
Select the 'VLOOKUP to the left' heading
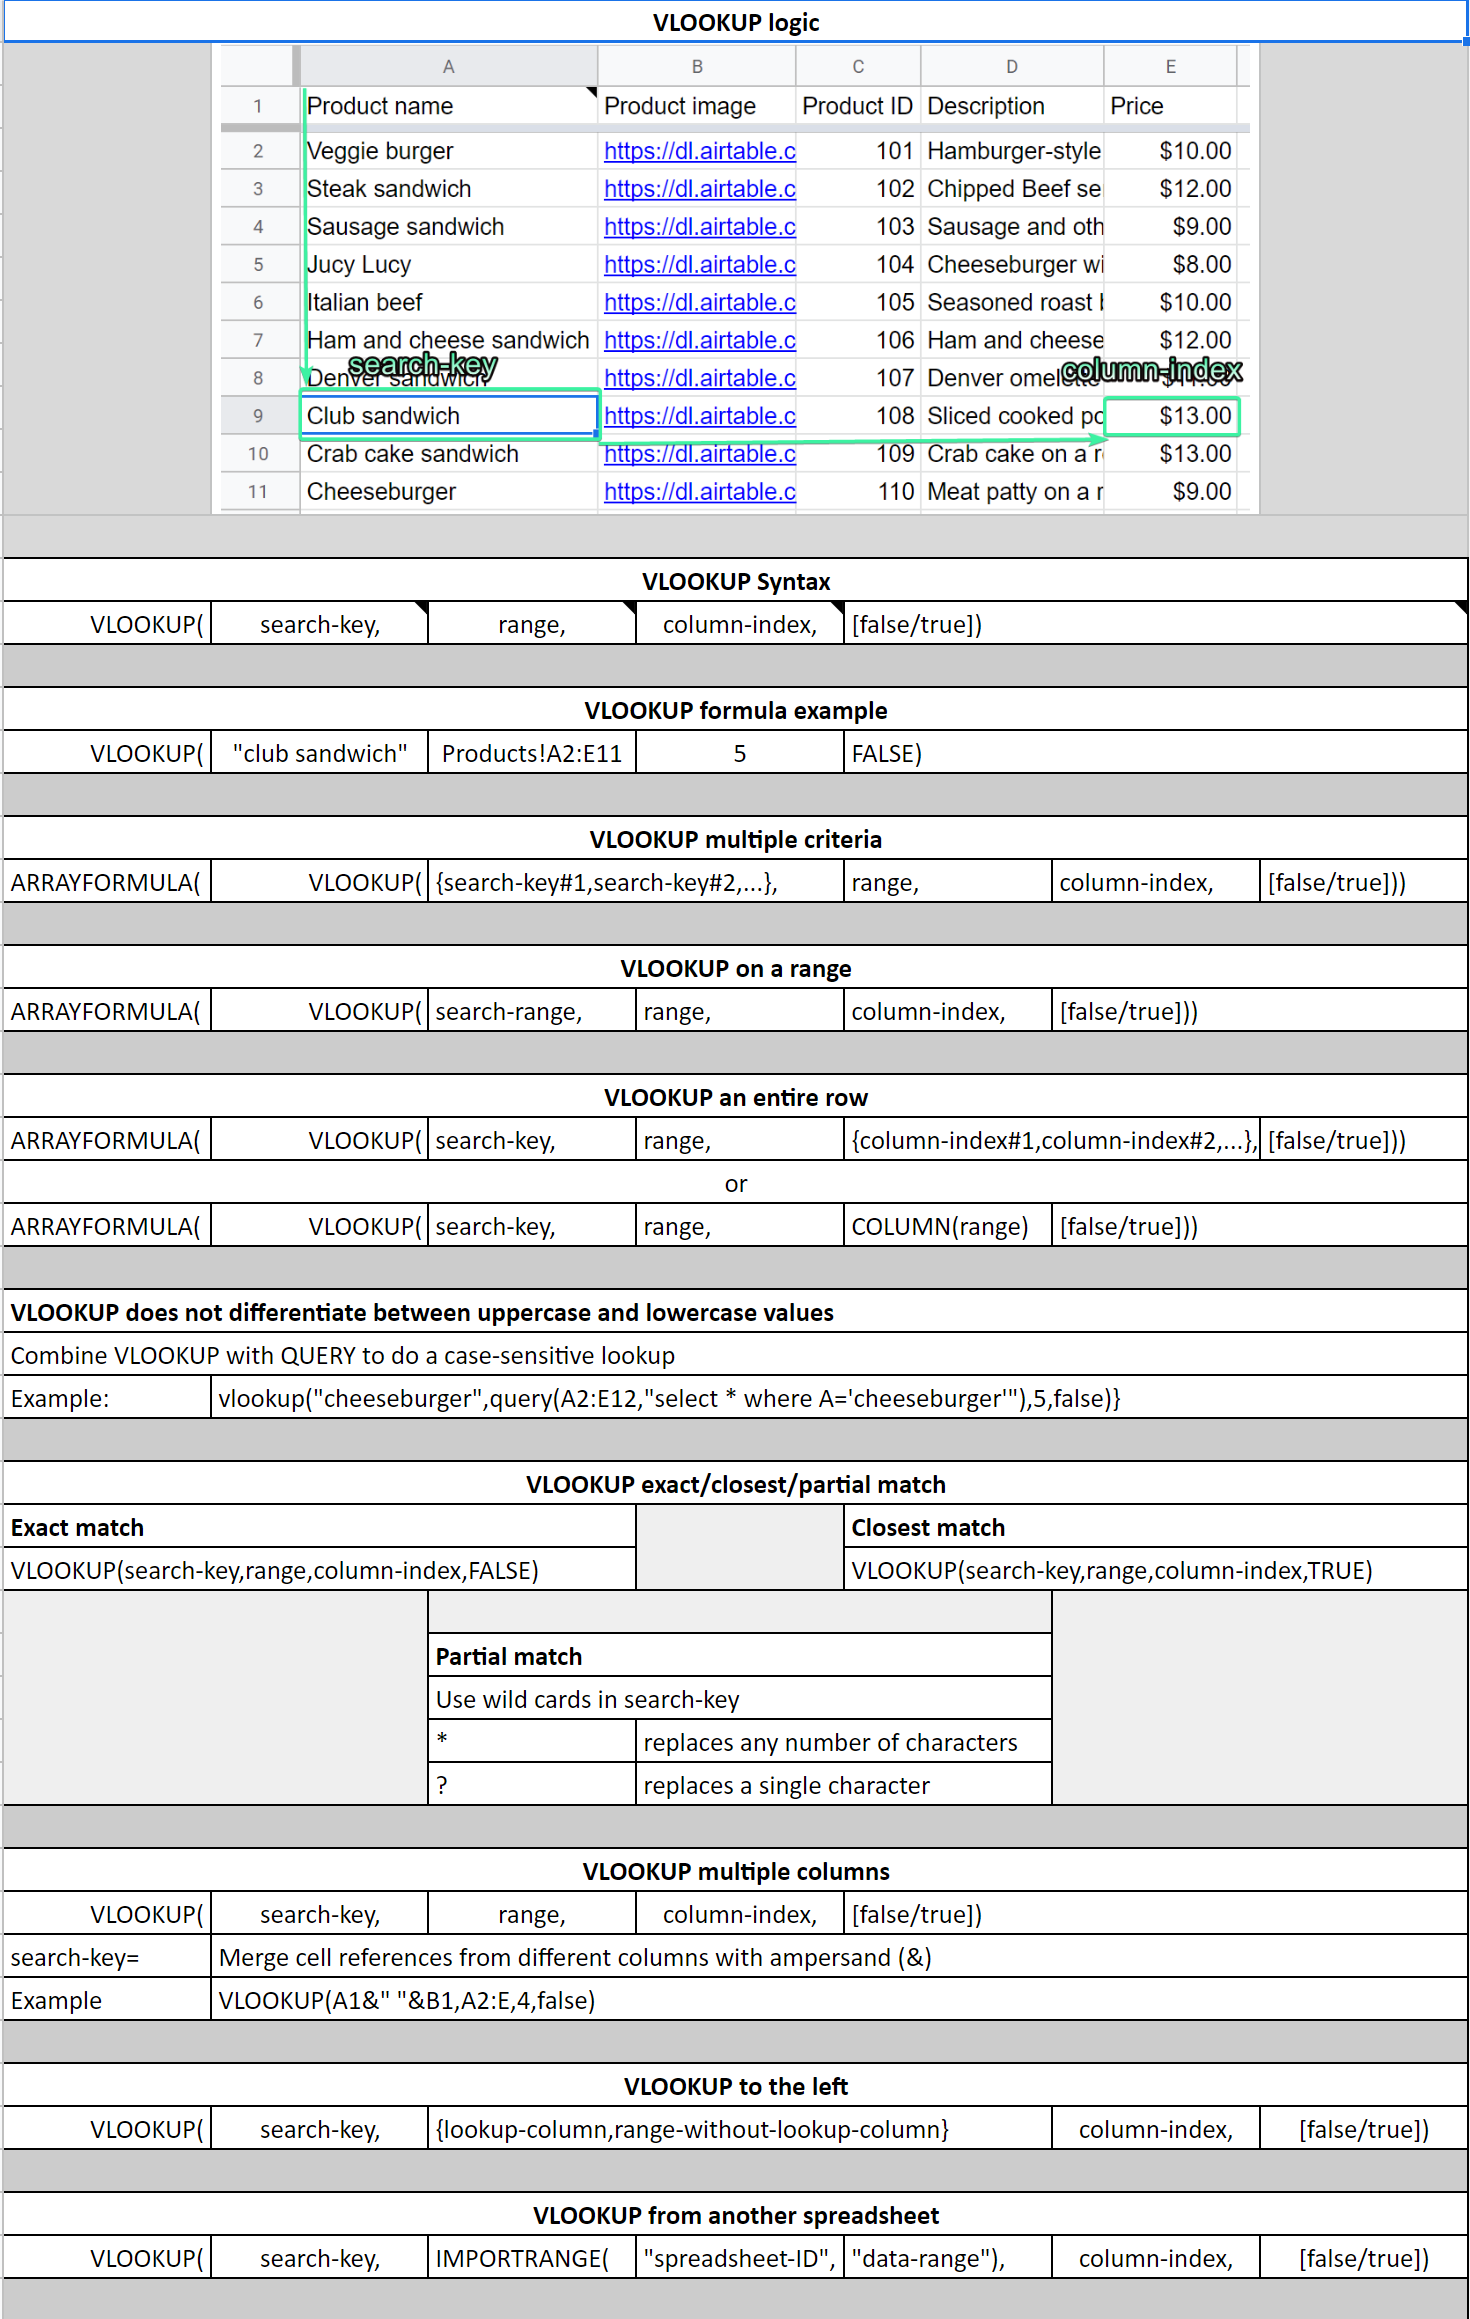point(735,2086)
